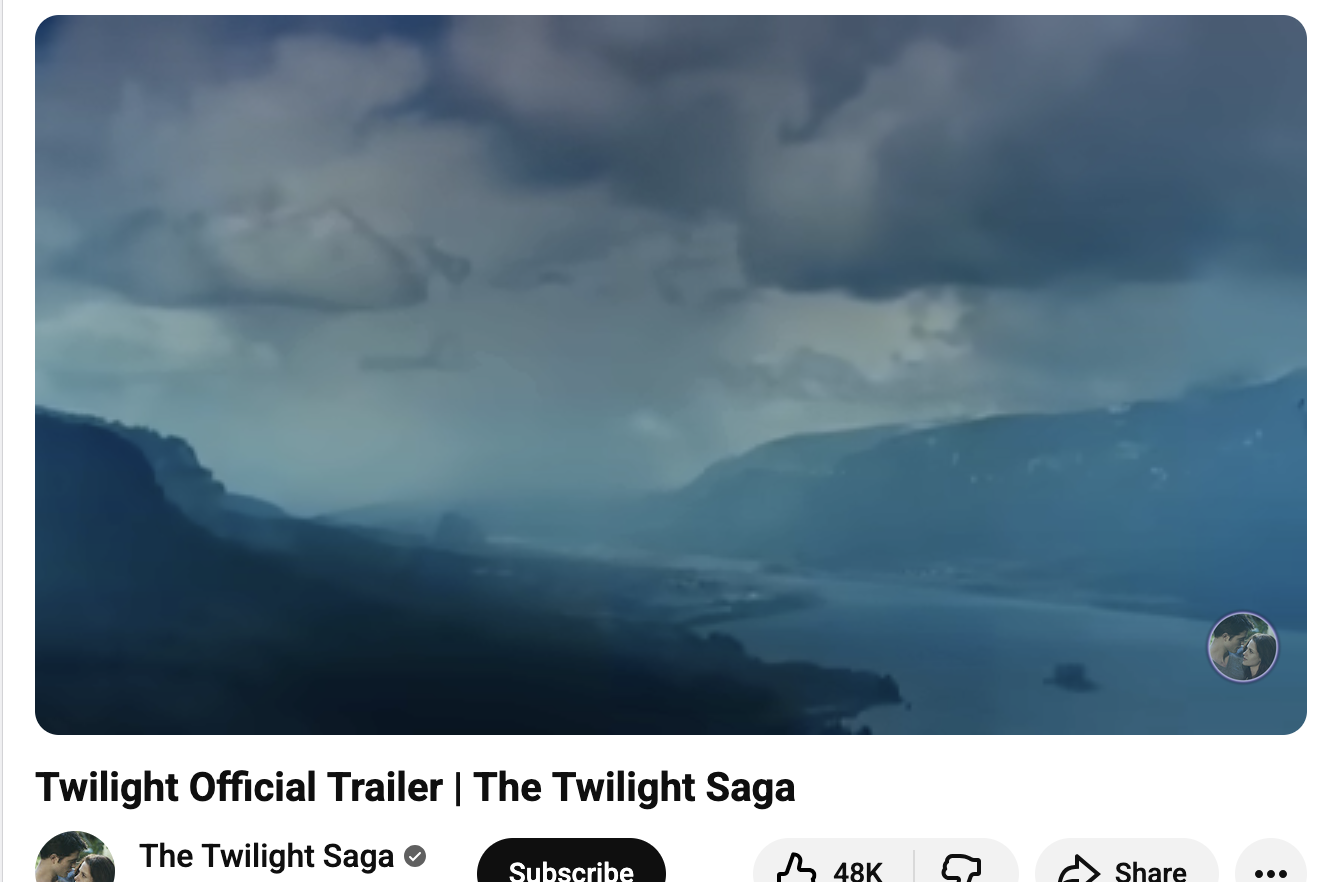Click the 48K like count

pyautogui.click(x=858, y=871)
